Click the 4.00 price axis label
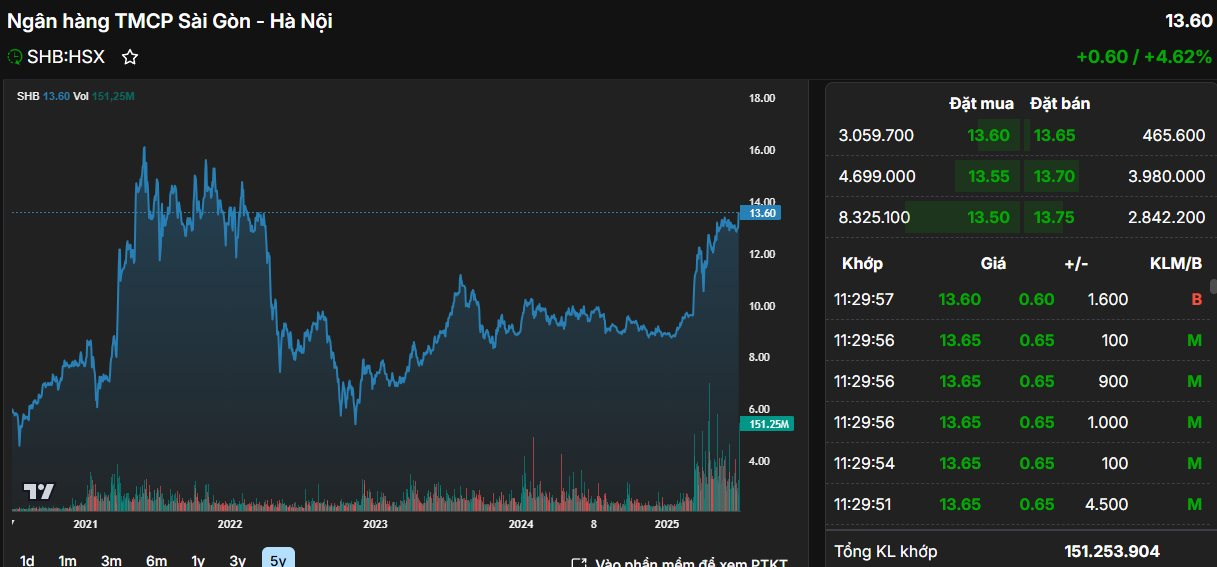Viewport: 1217px width, 567px height. click(759, 461)
